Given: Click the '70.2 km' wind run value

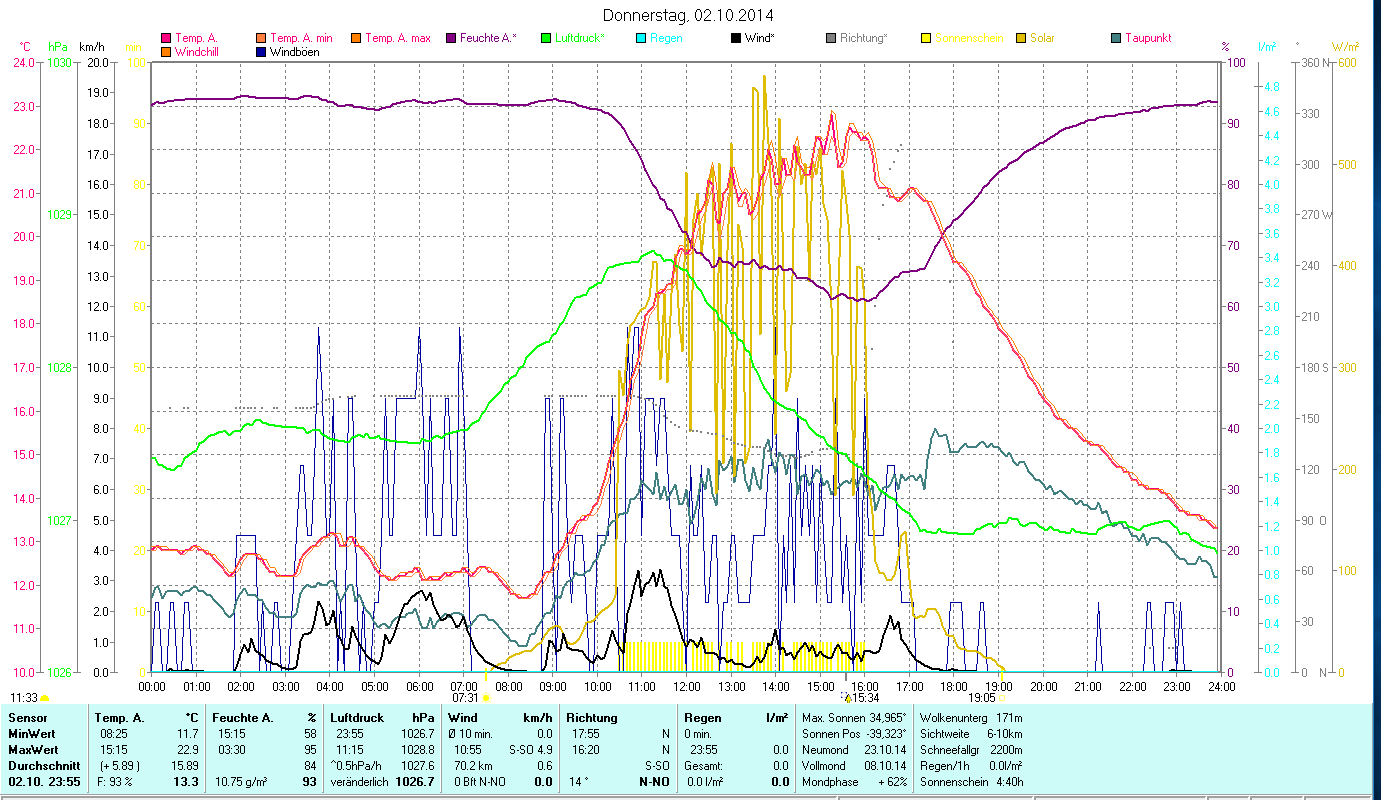Looking at the screenshot, I should tap(473, 766).
